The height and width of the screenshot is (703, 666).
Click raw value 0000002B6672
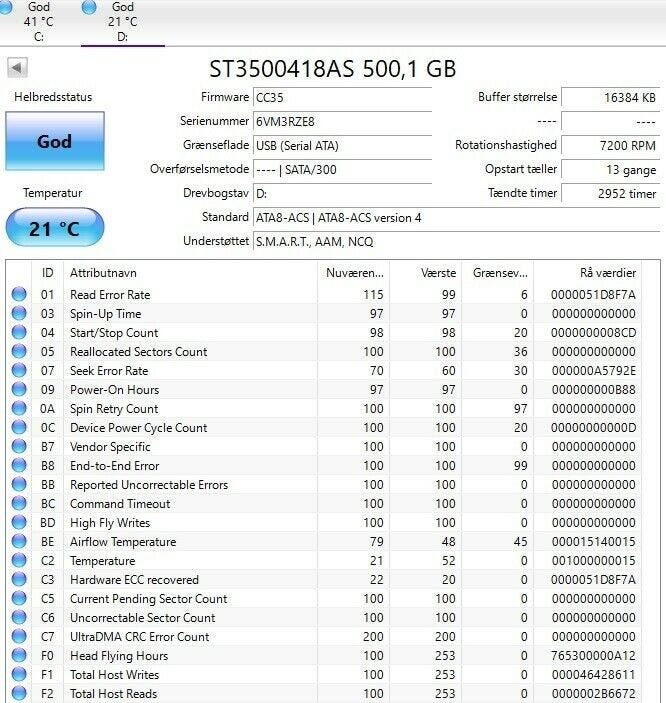[593, 694]
